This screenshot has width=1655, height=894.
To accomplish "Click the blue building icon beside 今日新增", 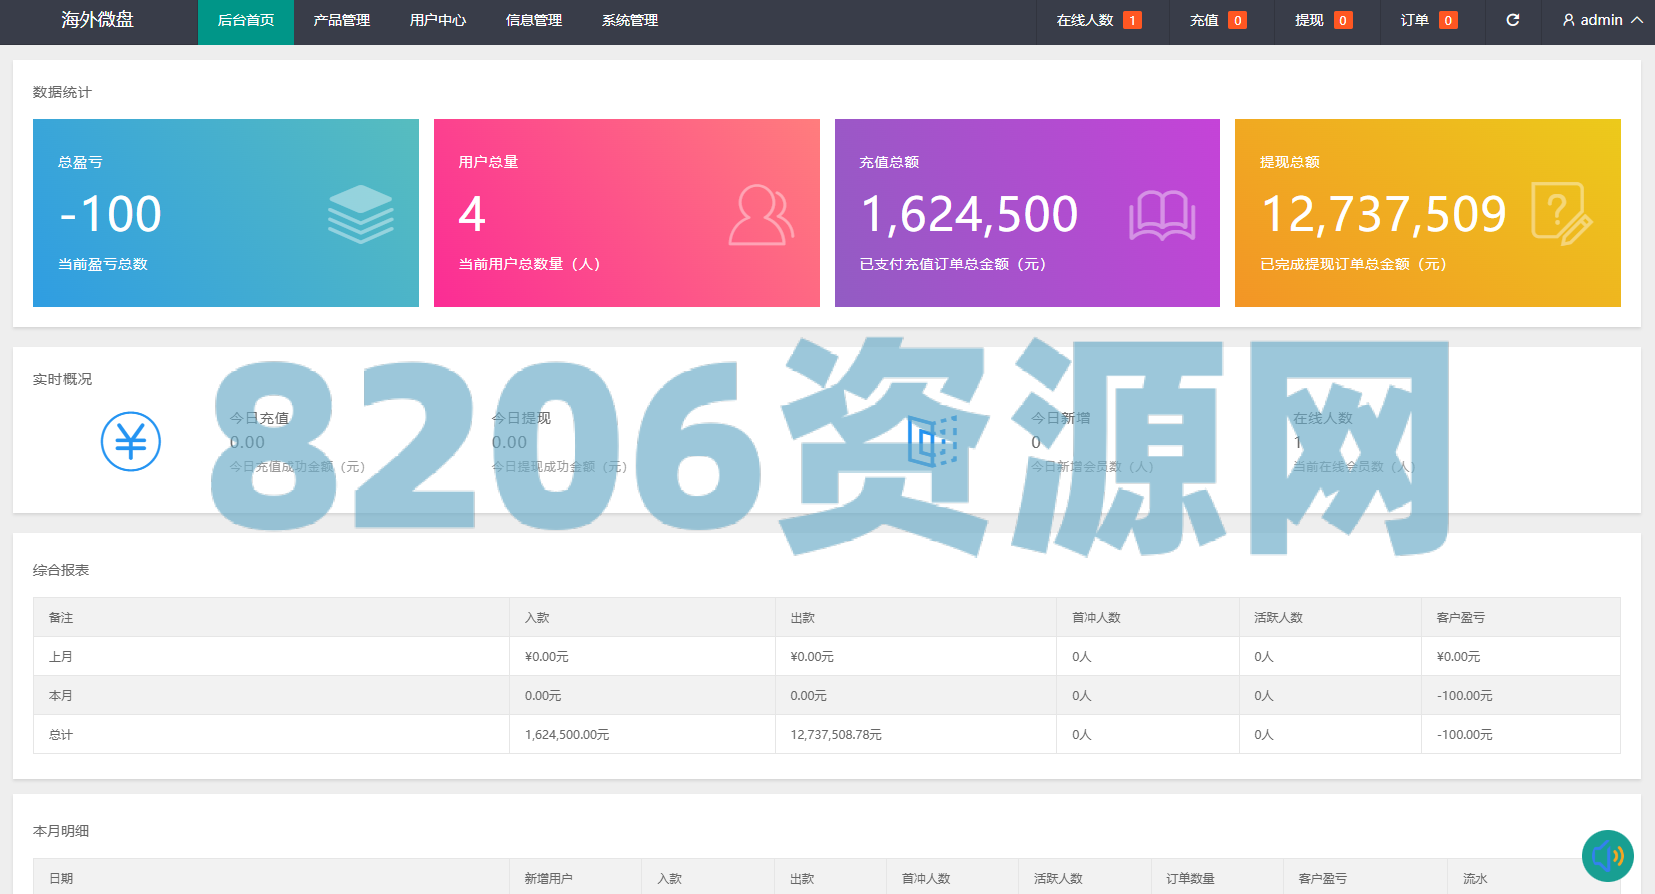I will point(932,441).
